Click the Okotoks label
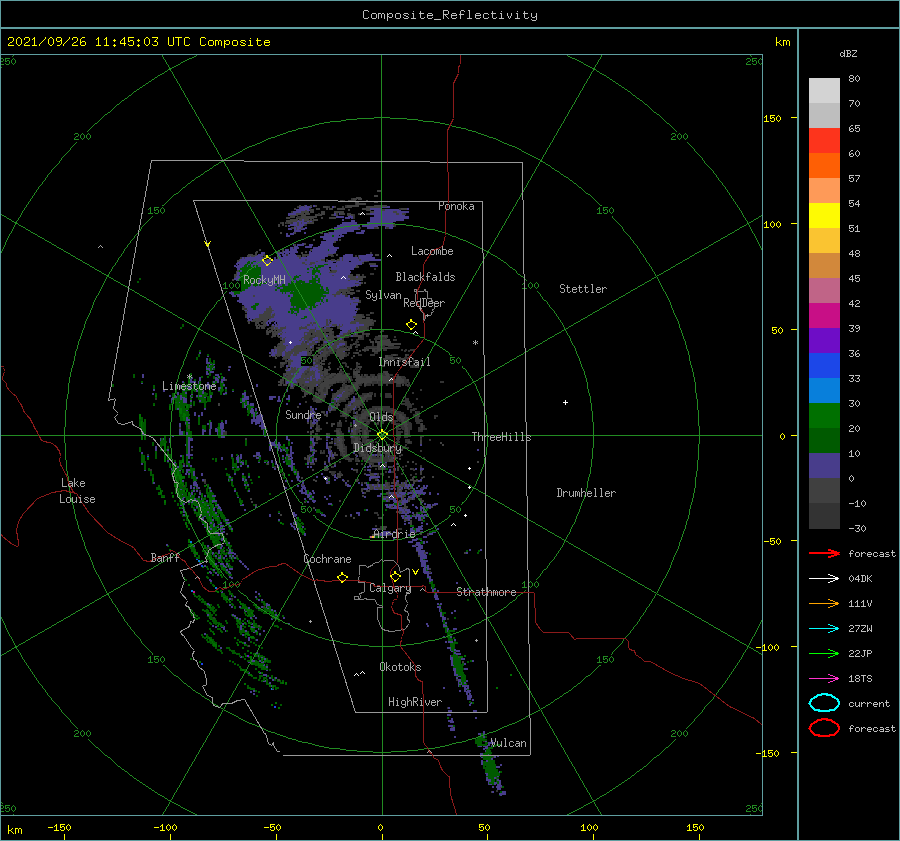The height and width of the screenshot is (841, 900). [400, 666]
